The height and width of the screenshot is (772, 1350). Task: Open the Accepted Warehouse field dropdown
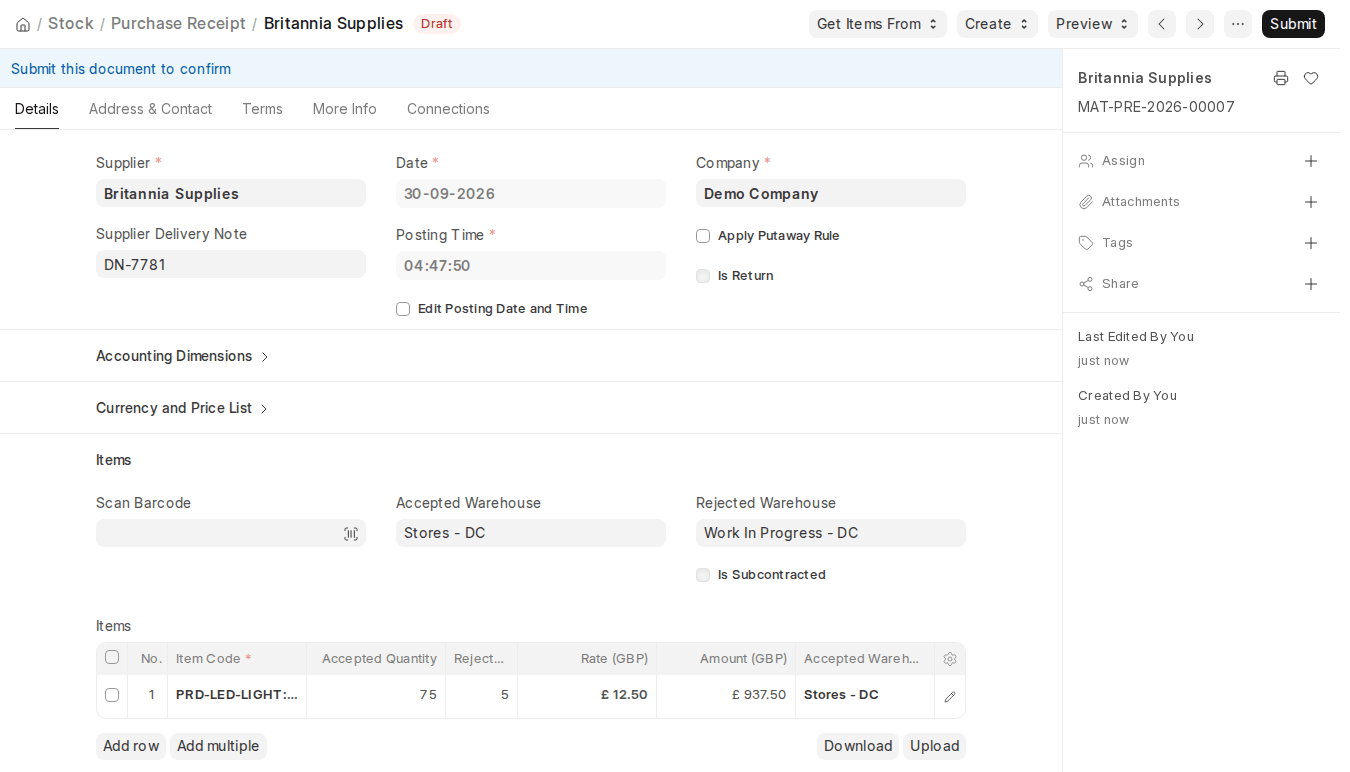pos(531,533)
